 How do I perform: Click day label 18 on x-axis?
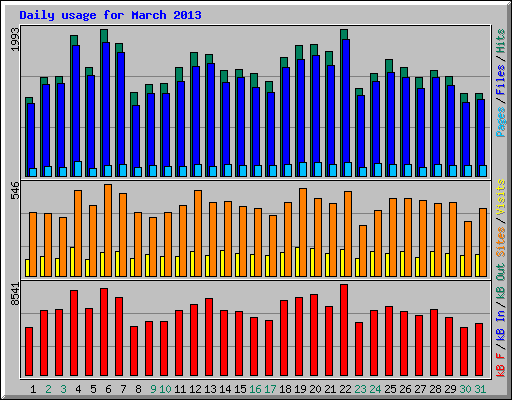(285, 389)
